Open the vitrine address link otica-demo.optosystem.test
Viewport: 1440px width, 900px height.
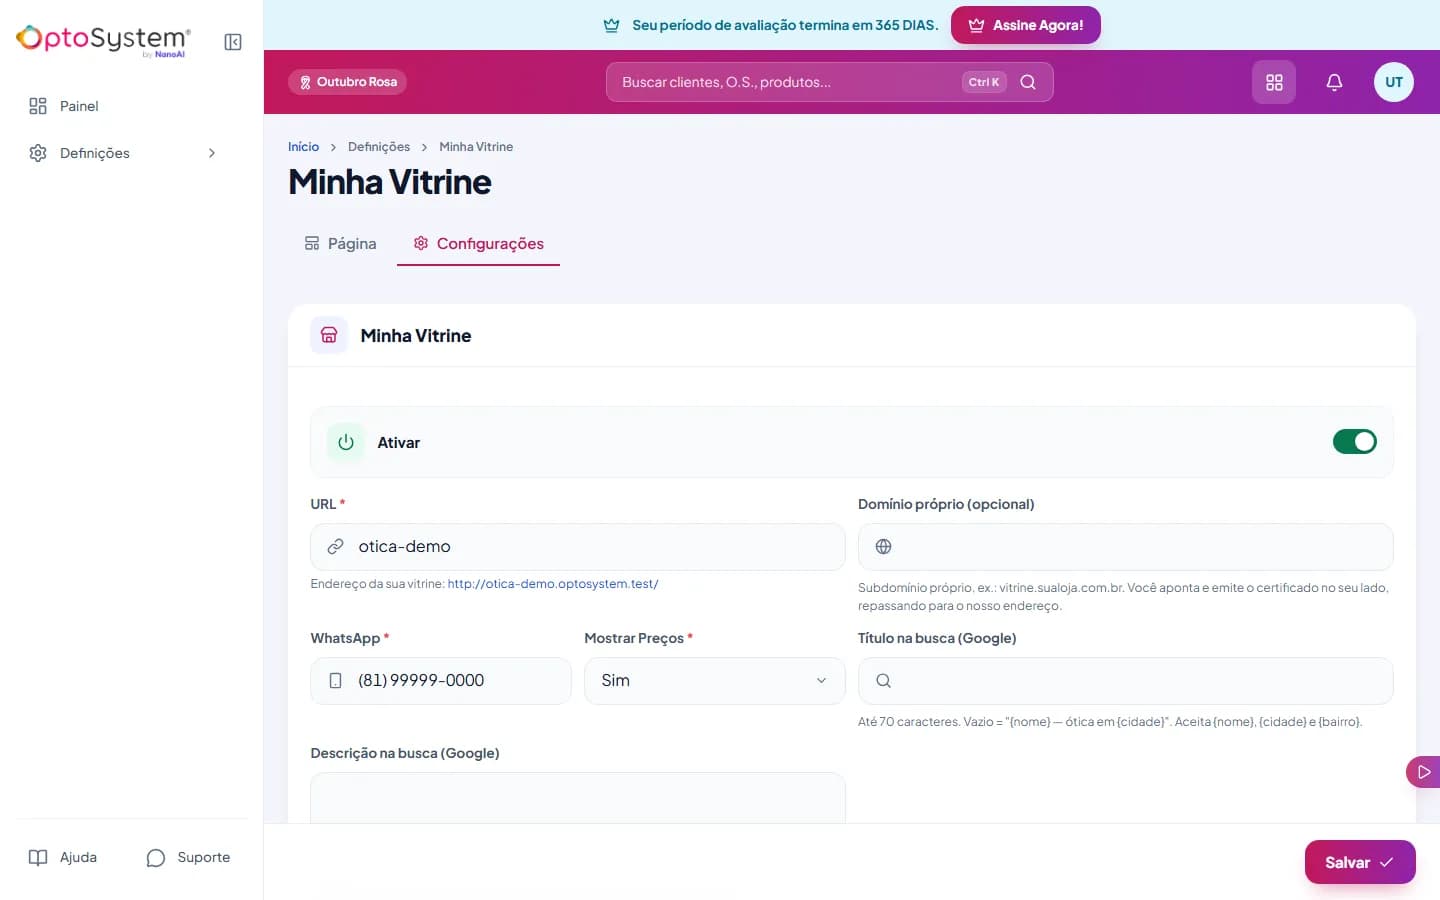553,584
